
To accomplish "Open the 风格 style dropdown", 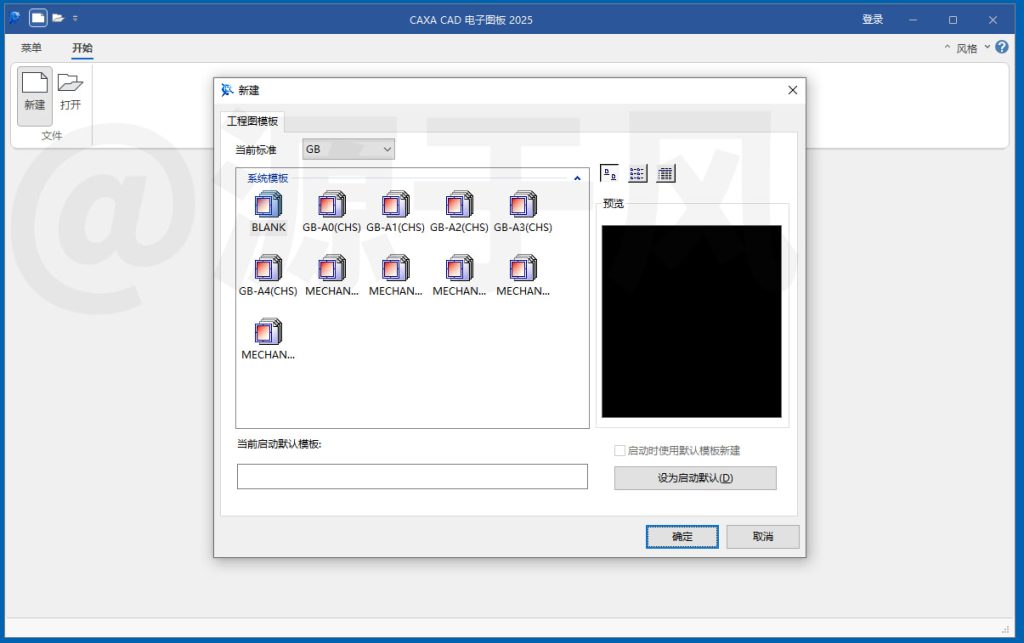I will tap(973, 48).
